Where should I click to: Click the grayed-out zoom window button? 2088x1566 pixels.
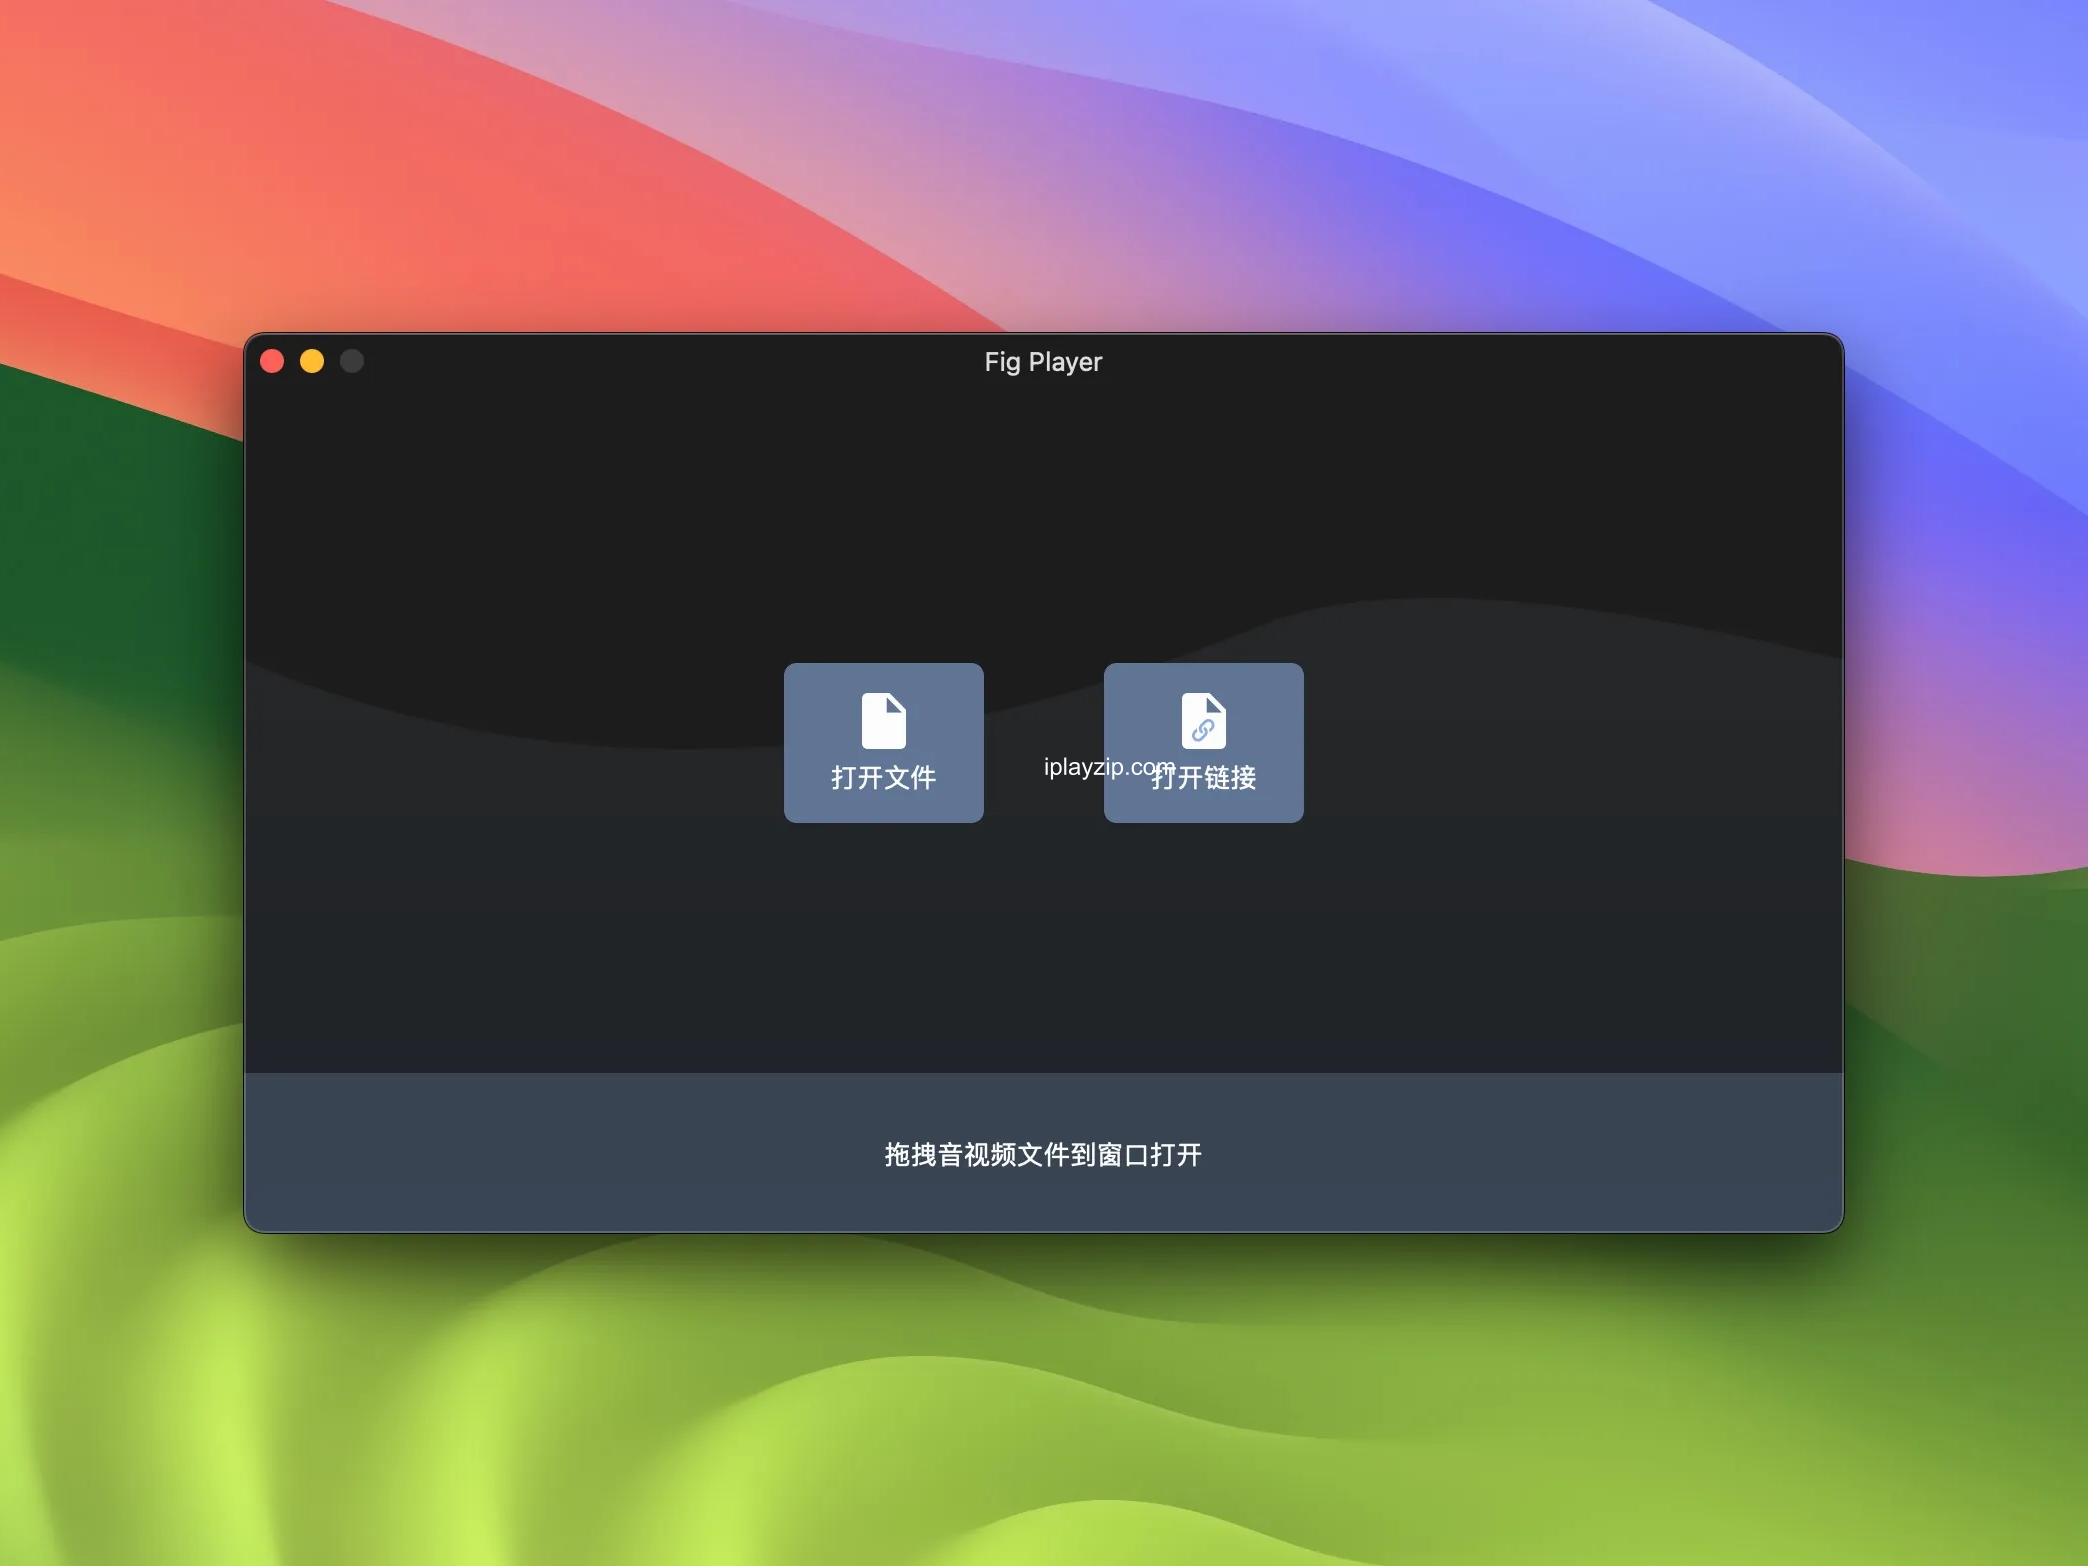pyautogui.click(x=352, y=361)
